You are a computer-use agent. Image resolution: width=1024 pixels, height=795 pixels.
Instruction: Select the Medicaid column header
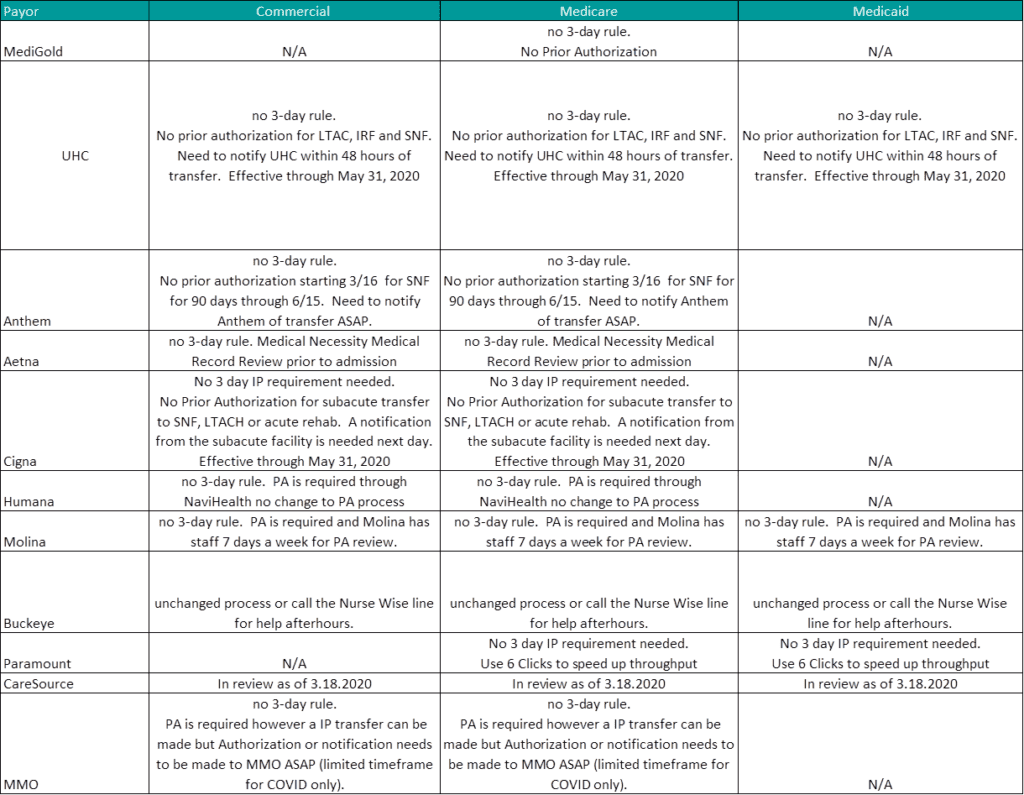click(x=880, y=11)
